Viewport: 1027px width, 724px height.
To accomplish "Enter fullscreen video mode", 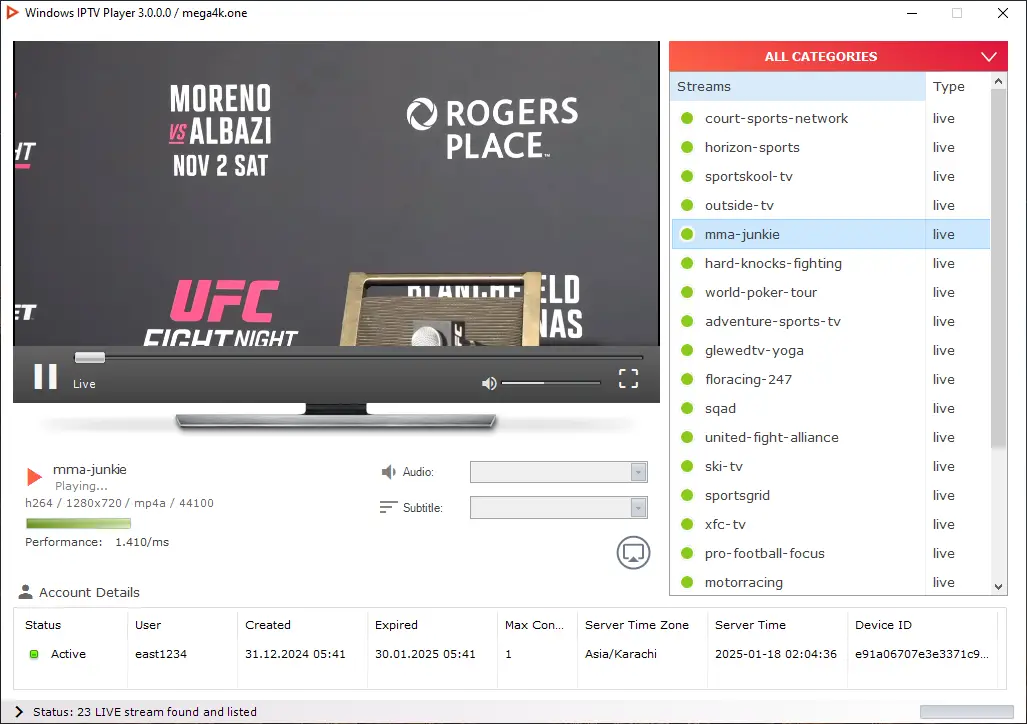I will pyautogui.click(x=628, y=378).
